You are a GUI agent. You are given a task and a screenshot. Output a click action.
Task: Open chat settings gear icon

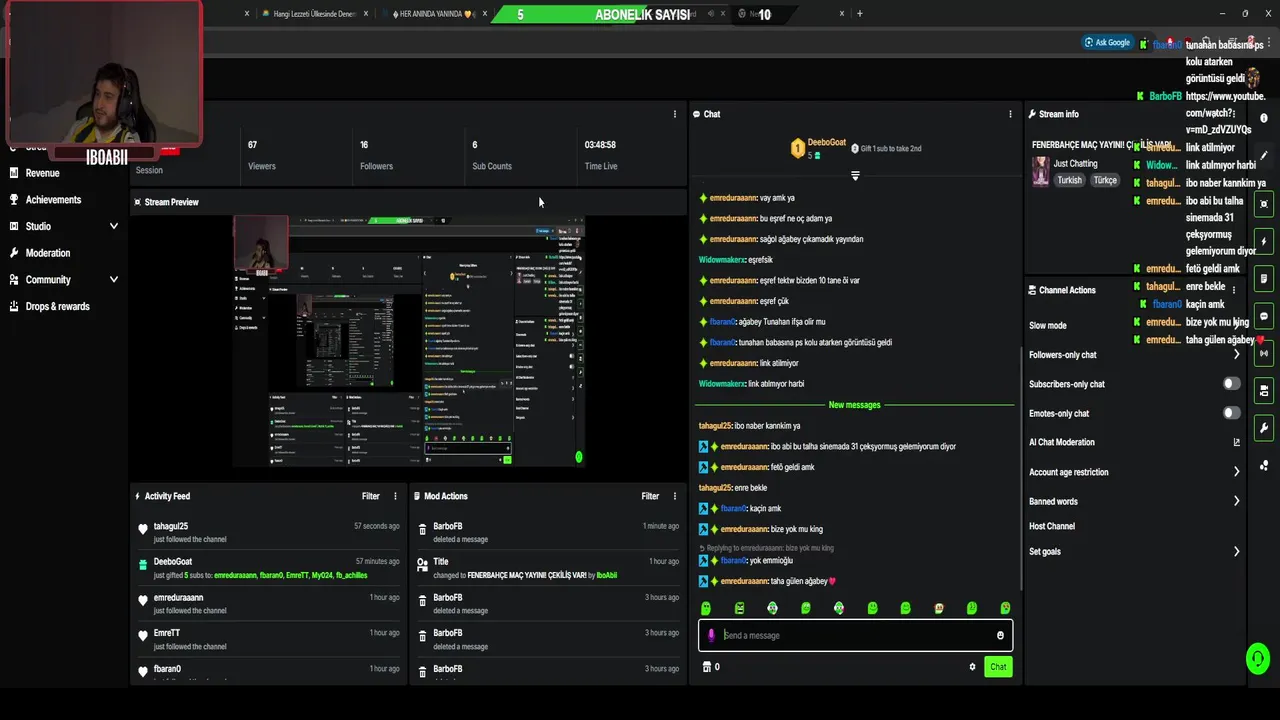(x=972, y=667)
